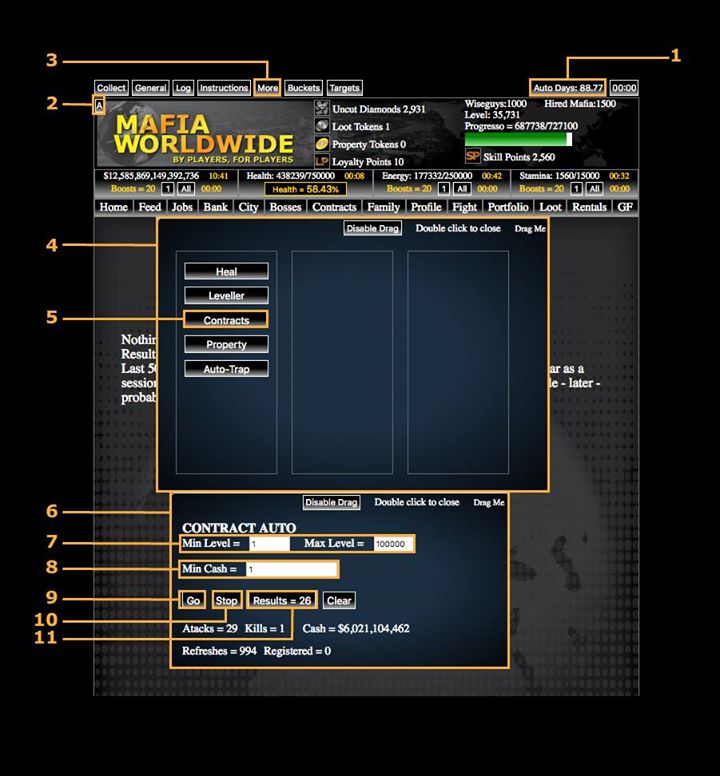
Task: Open the GF menu item
Action: (x=625, y=207)
